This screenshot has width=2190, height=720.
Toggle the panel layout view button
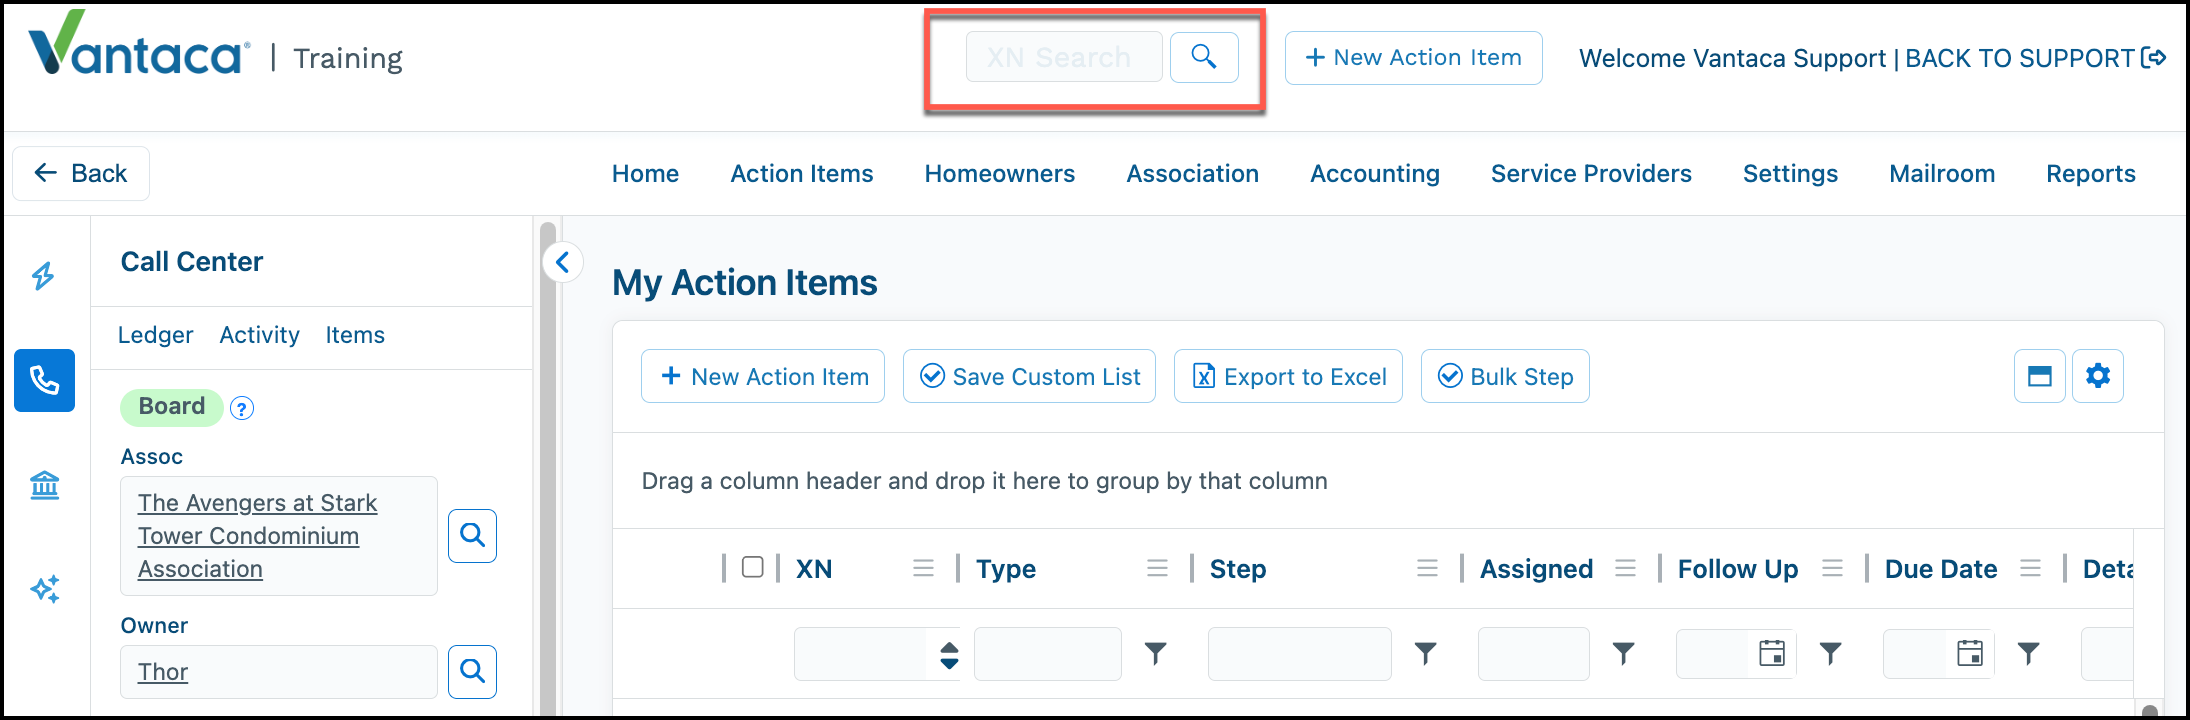(2040, 376)
